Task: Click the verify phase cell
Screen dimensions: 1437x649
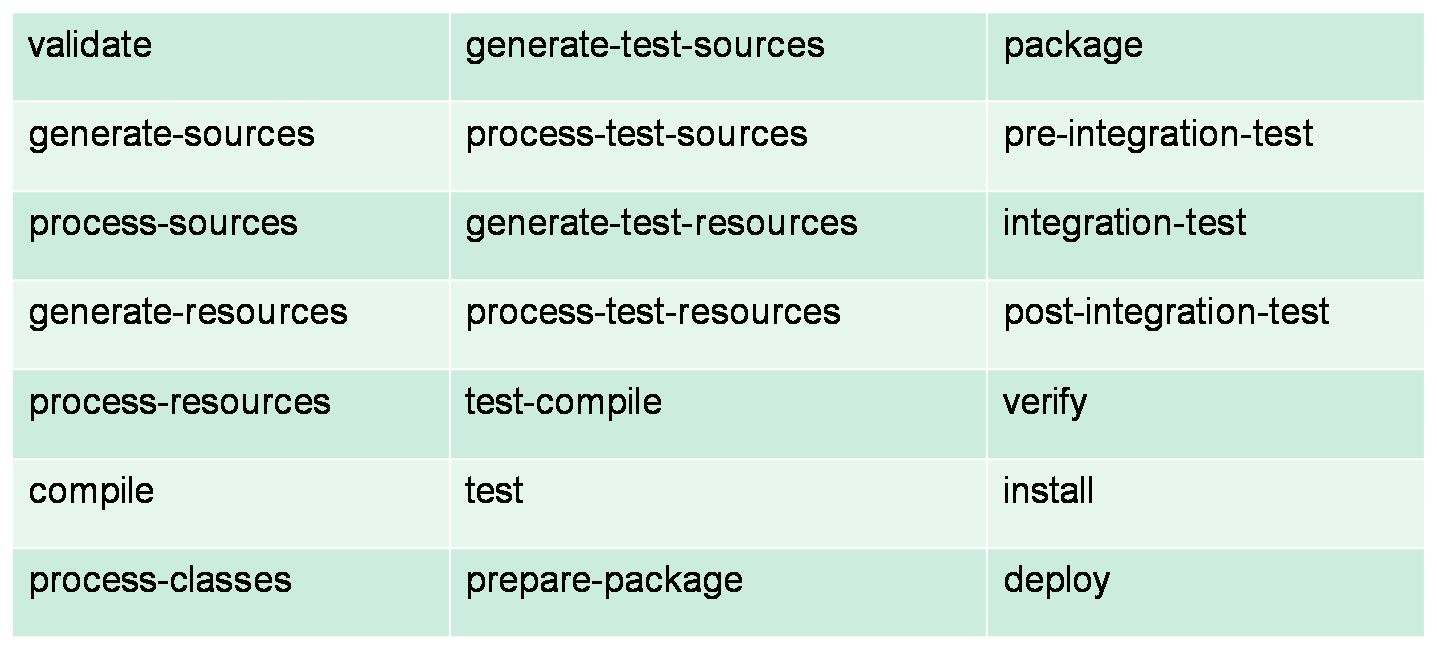Action: point(1044,402)
